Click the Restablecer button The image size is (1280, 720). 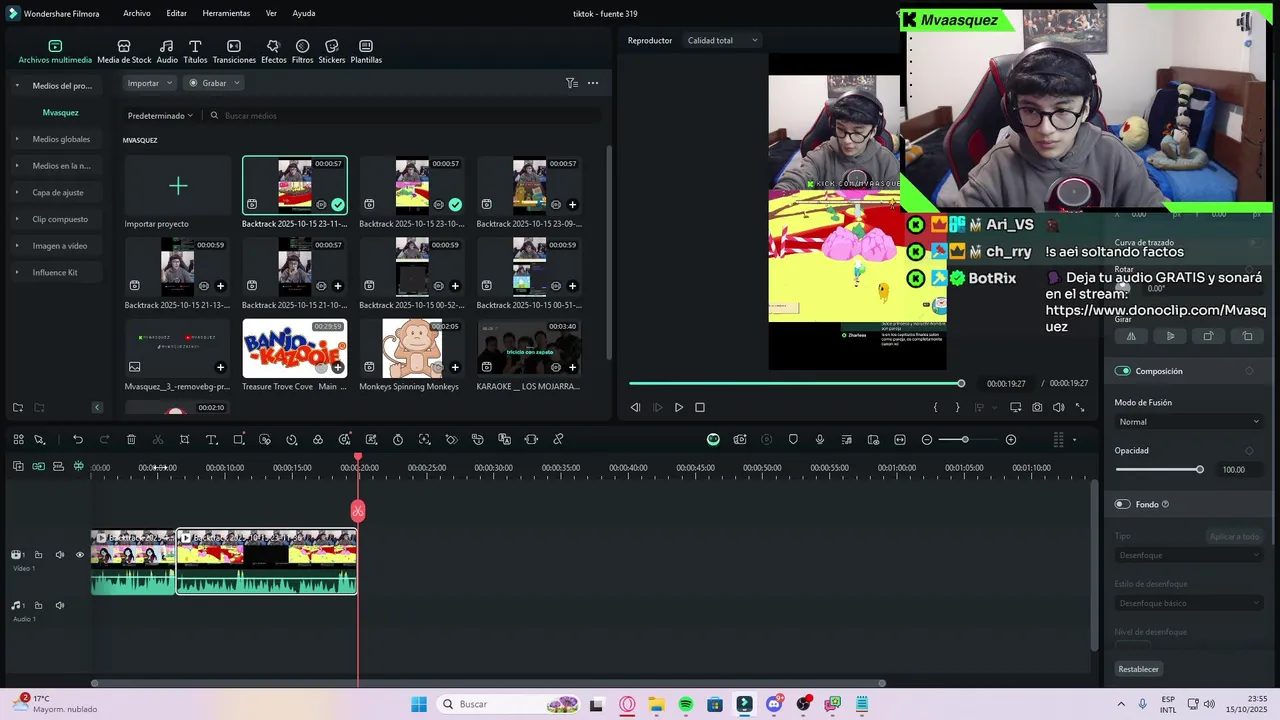(x=1139, y=669)
